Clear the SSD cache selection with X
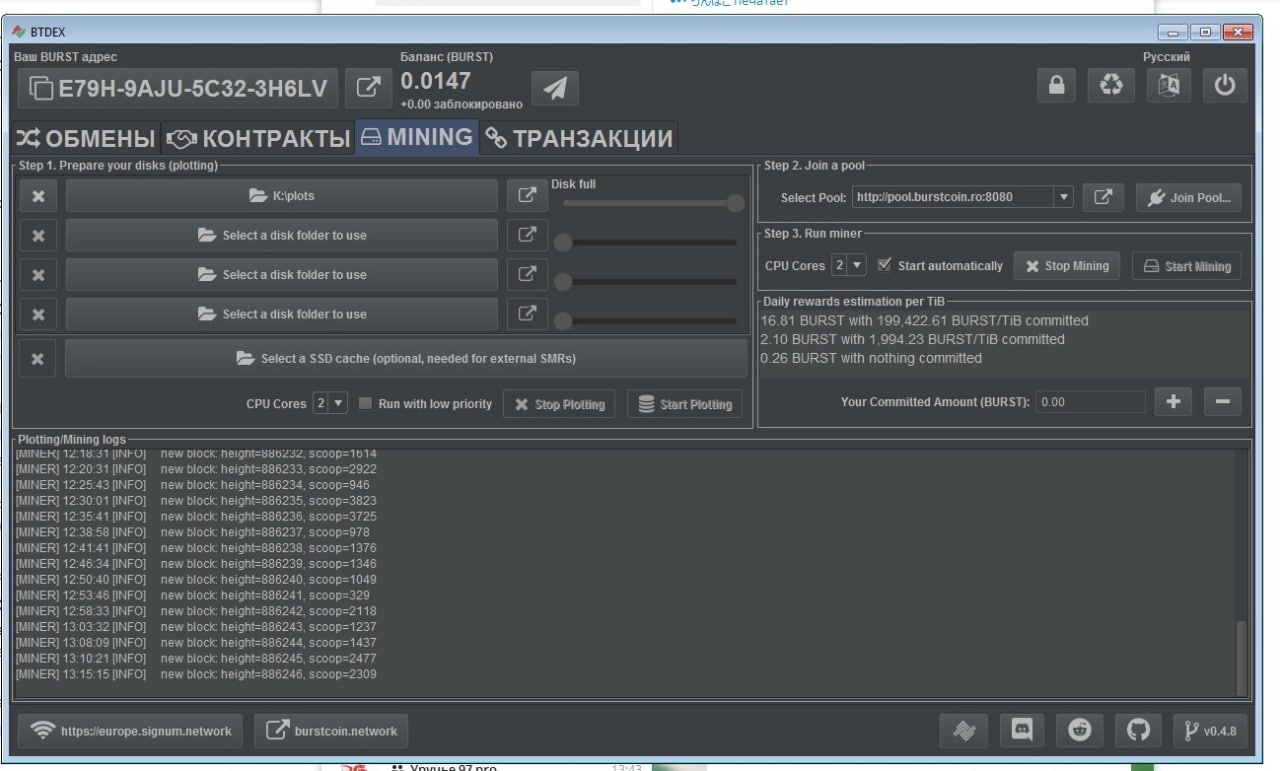The width and height of the screenshot is (1280, 771). [38, 358]
